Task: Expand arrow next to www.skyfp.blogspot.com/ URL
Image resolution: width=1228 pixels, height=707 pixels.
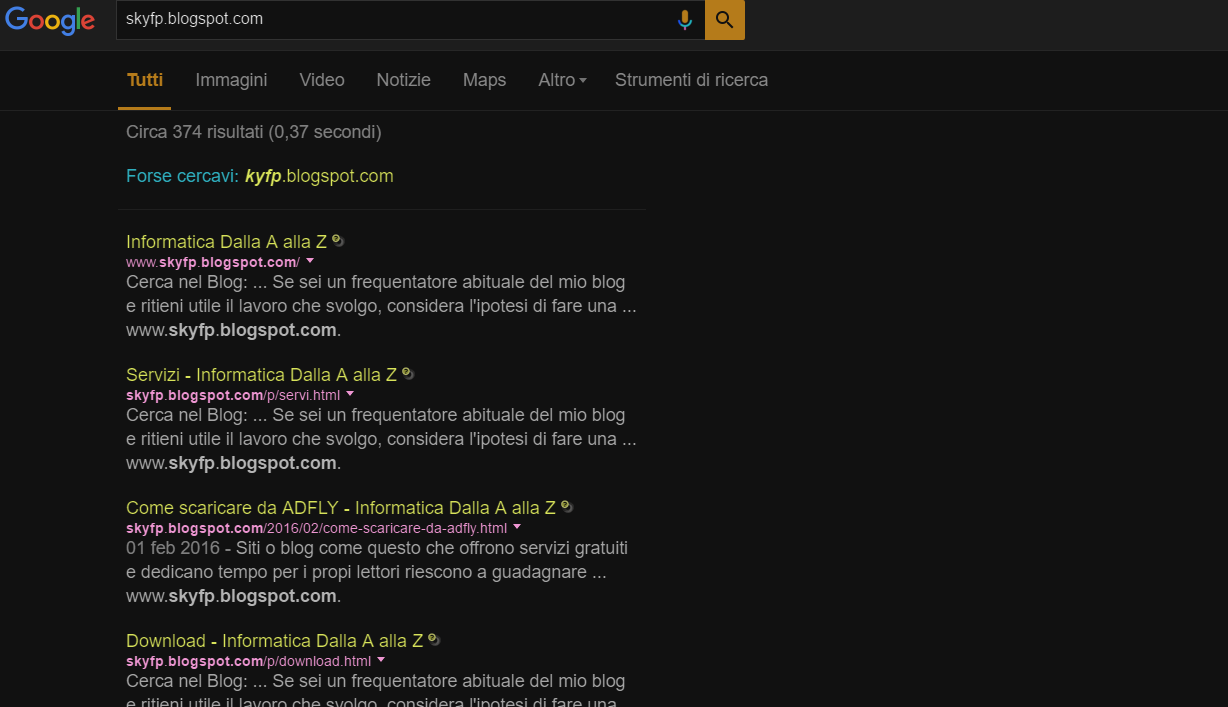Action: point(310,261)
